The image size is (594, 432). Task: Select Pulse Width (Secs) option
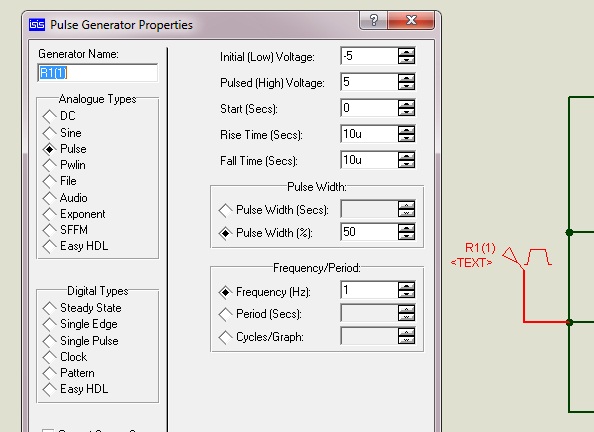click(x=274, y=210)
